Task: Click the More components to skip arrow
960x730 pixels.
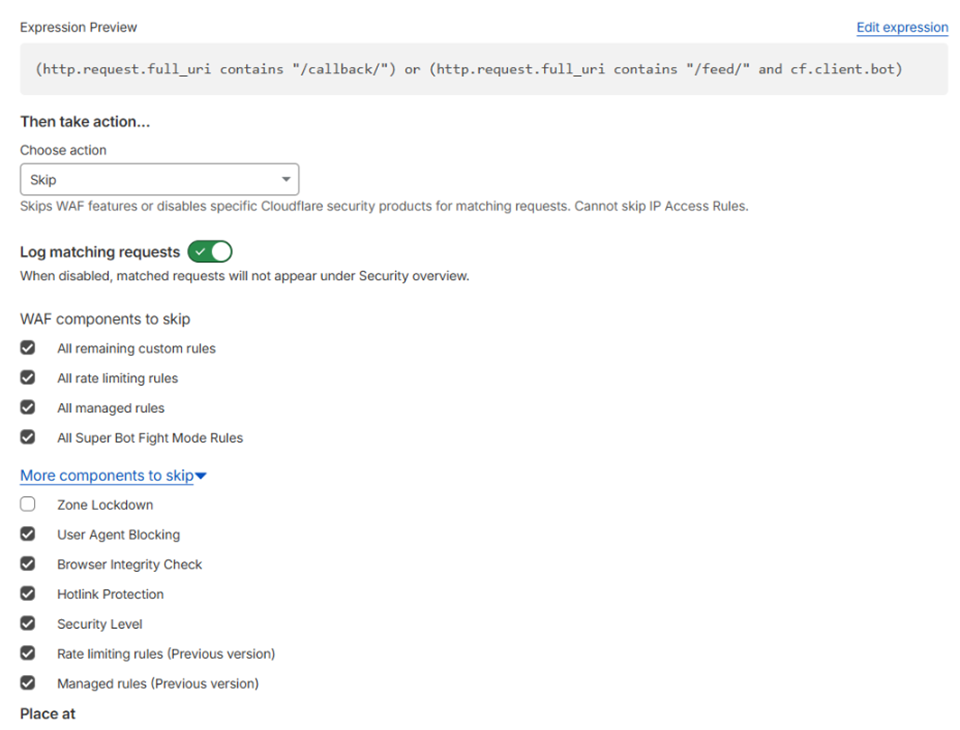Action: pyautogui.click(x=201, y=477)
